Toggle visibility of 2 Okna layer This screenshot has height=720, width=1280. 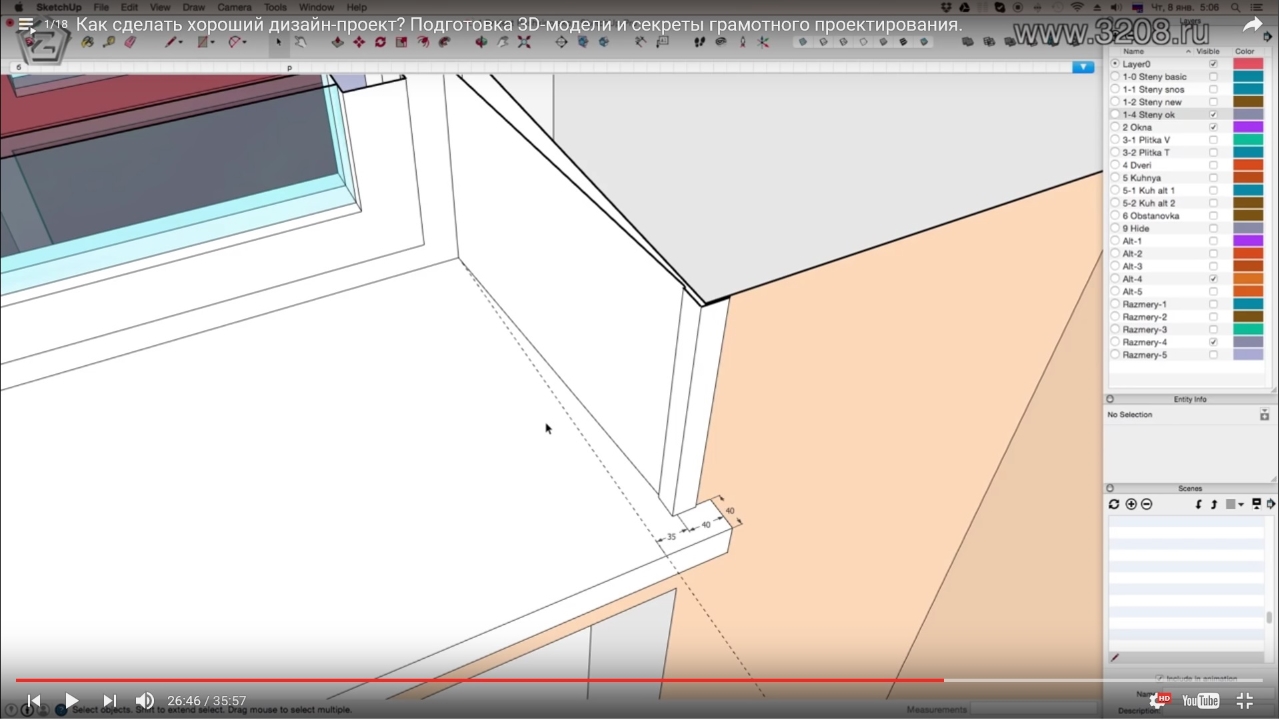tap(1213, 127)
